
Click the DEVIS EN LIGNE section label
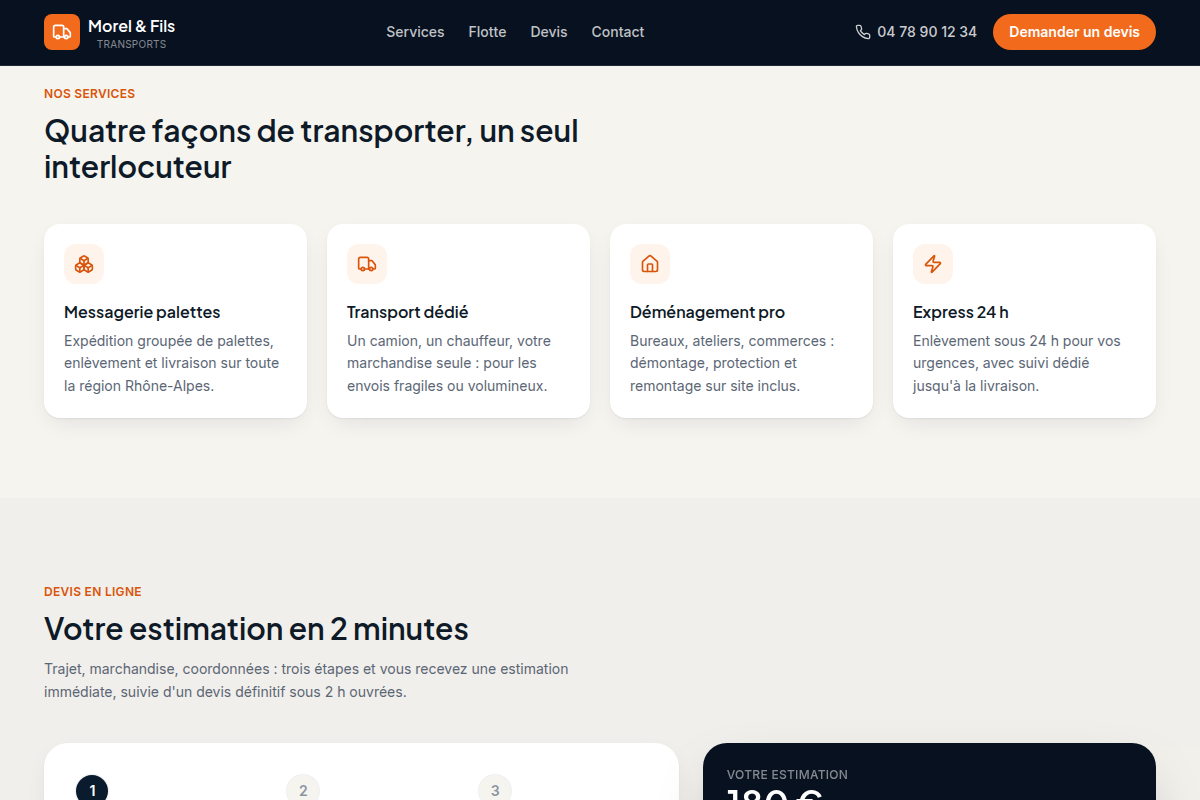93,592
